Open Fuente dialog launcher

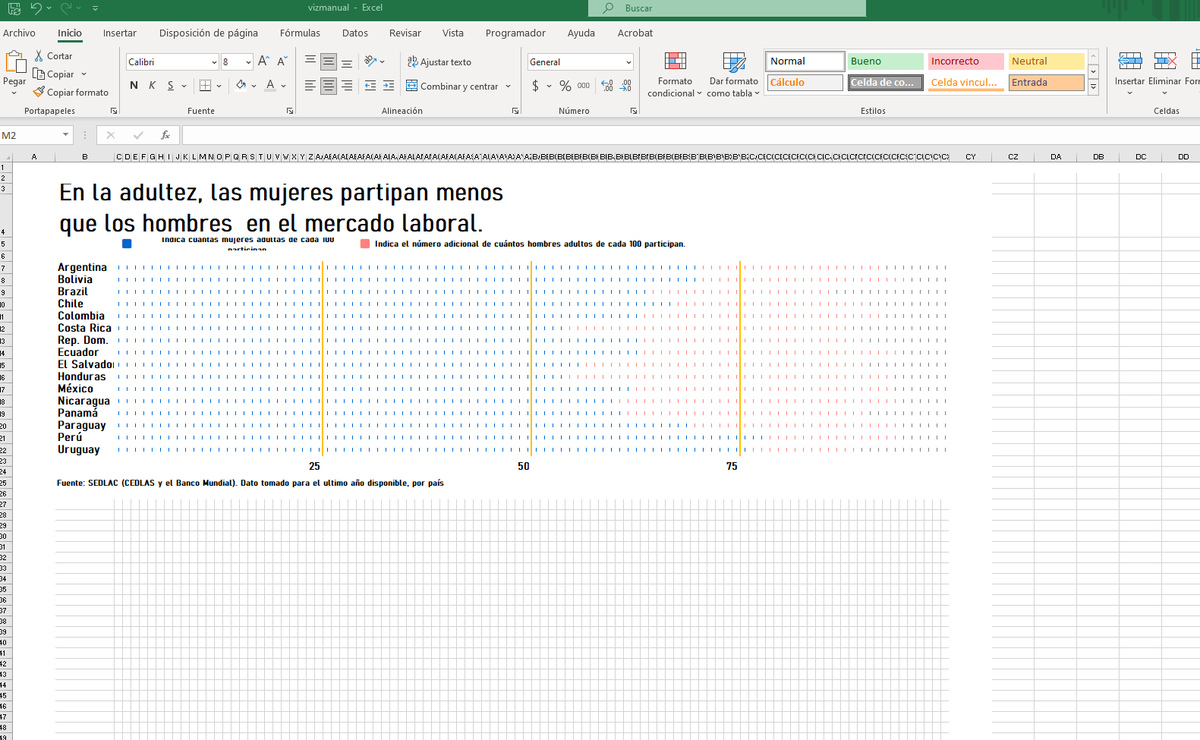[x=290, y=111]
